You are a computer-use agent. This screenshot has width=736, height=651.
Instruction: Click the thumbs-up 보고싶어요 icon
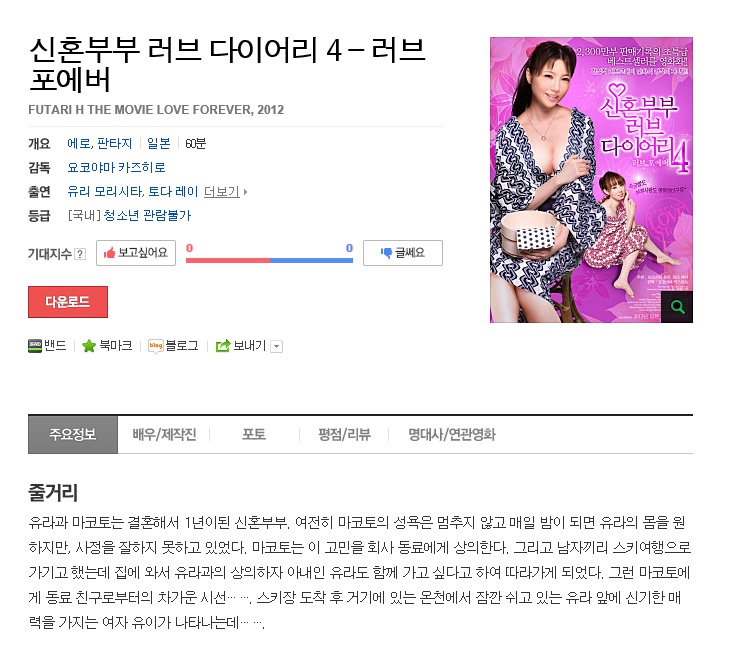pyautogui.click(x=109, y=253)
